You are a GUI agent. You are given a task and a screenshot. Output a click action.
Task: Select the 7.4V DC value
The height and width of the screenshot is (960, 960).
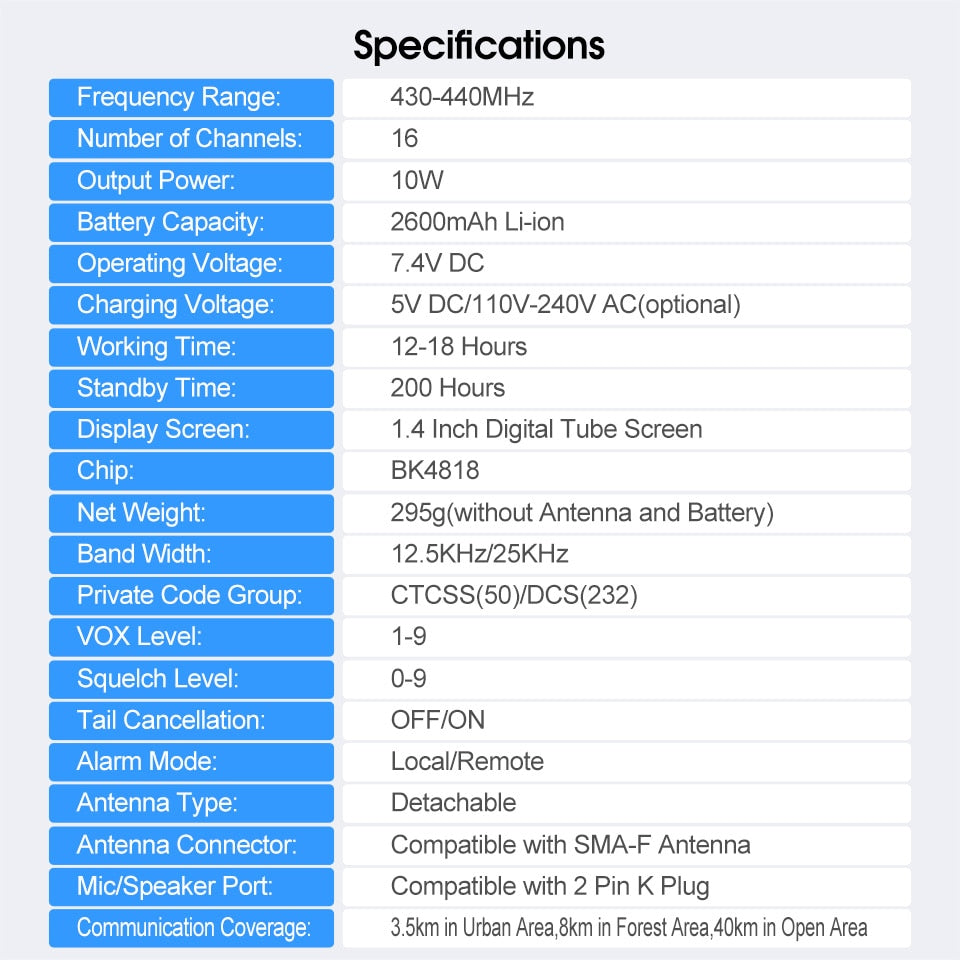437,264
